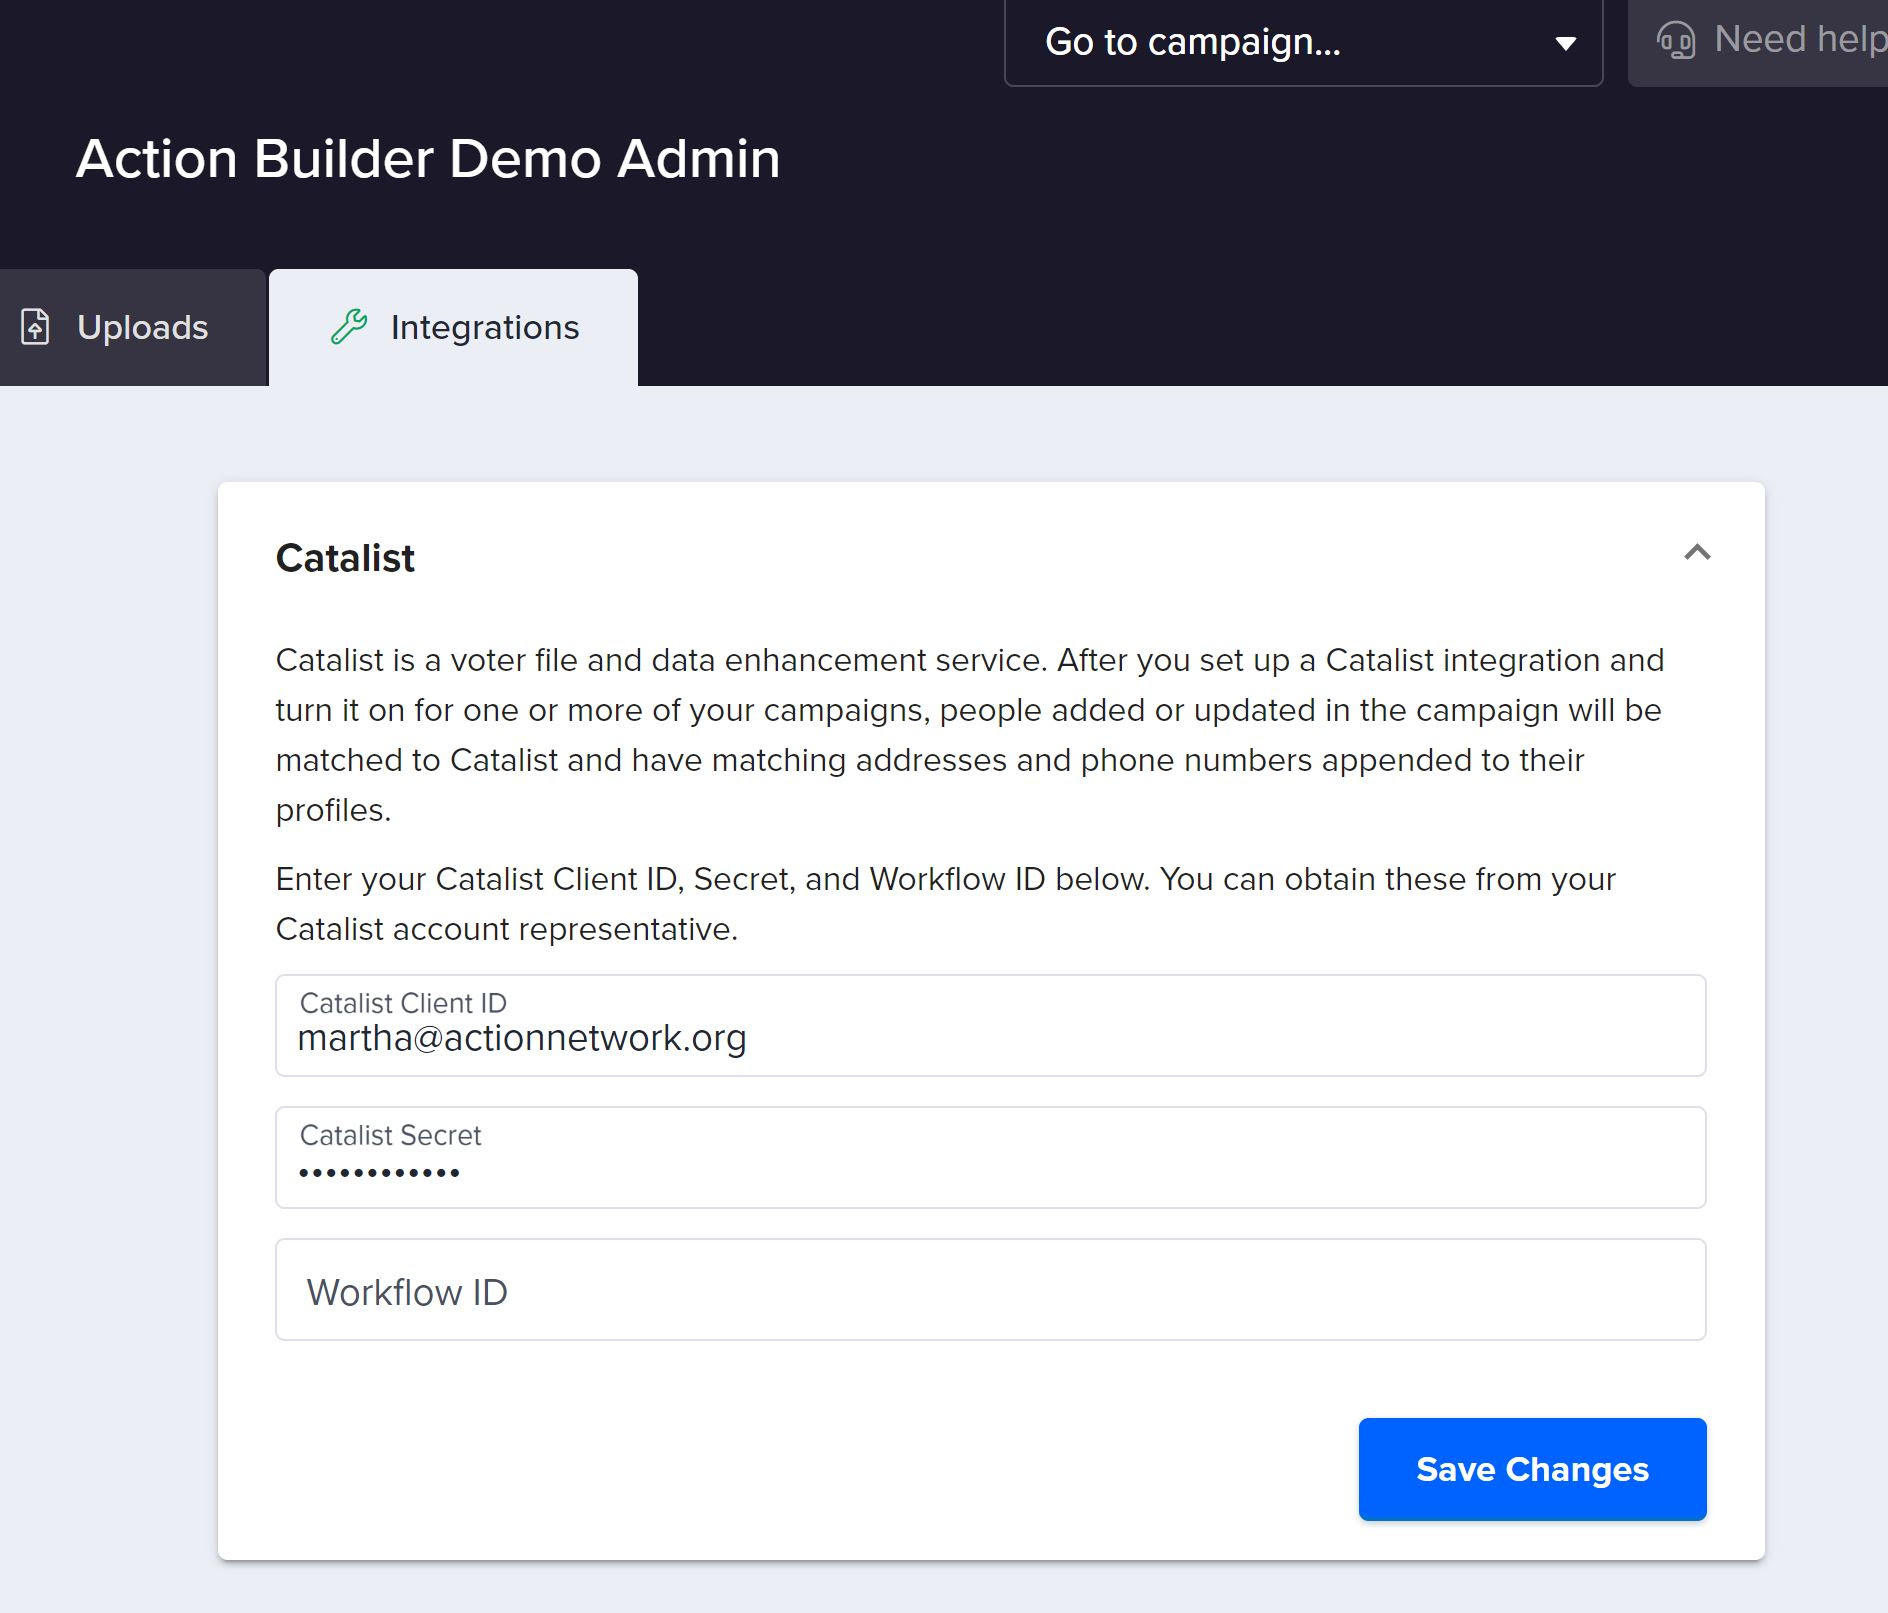Viewport: 1888px width, 1613px height.
Task: Select the Integrations tab
Action: coord(452,326)
